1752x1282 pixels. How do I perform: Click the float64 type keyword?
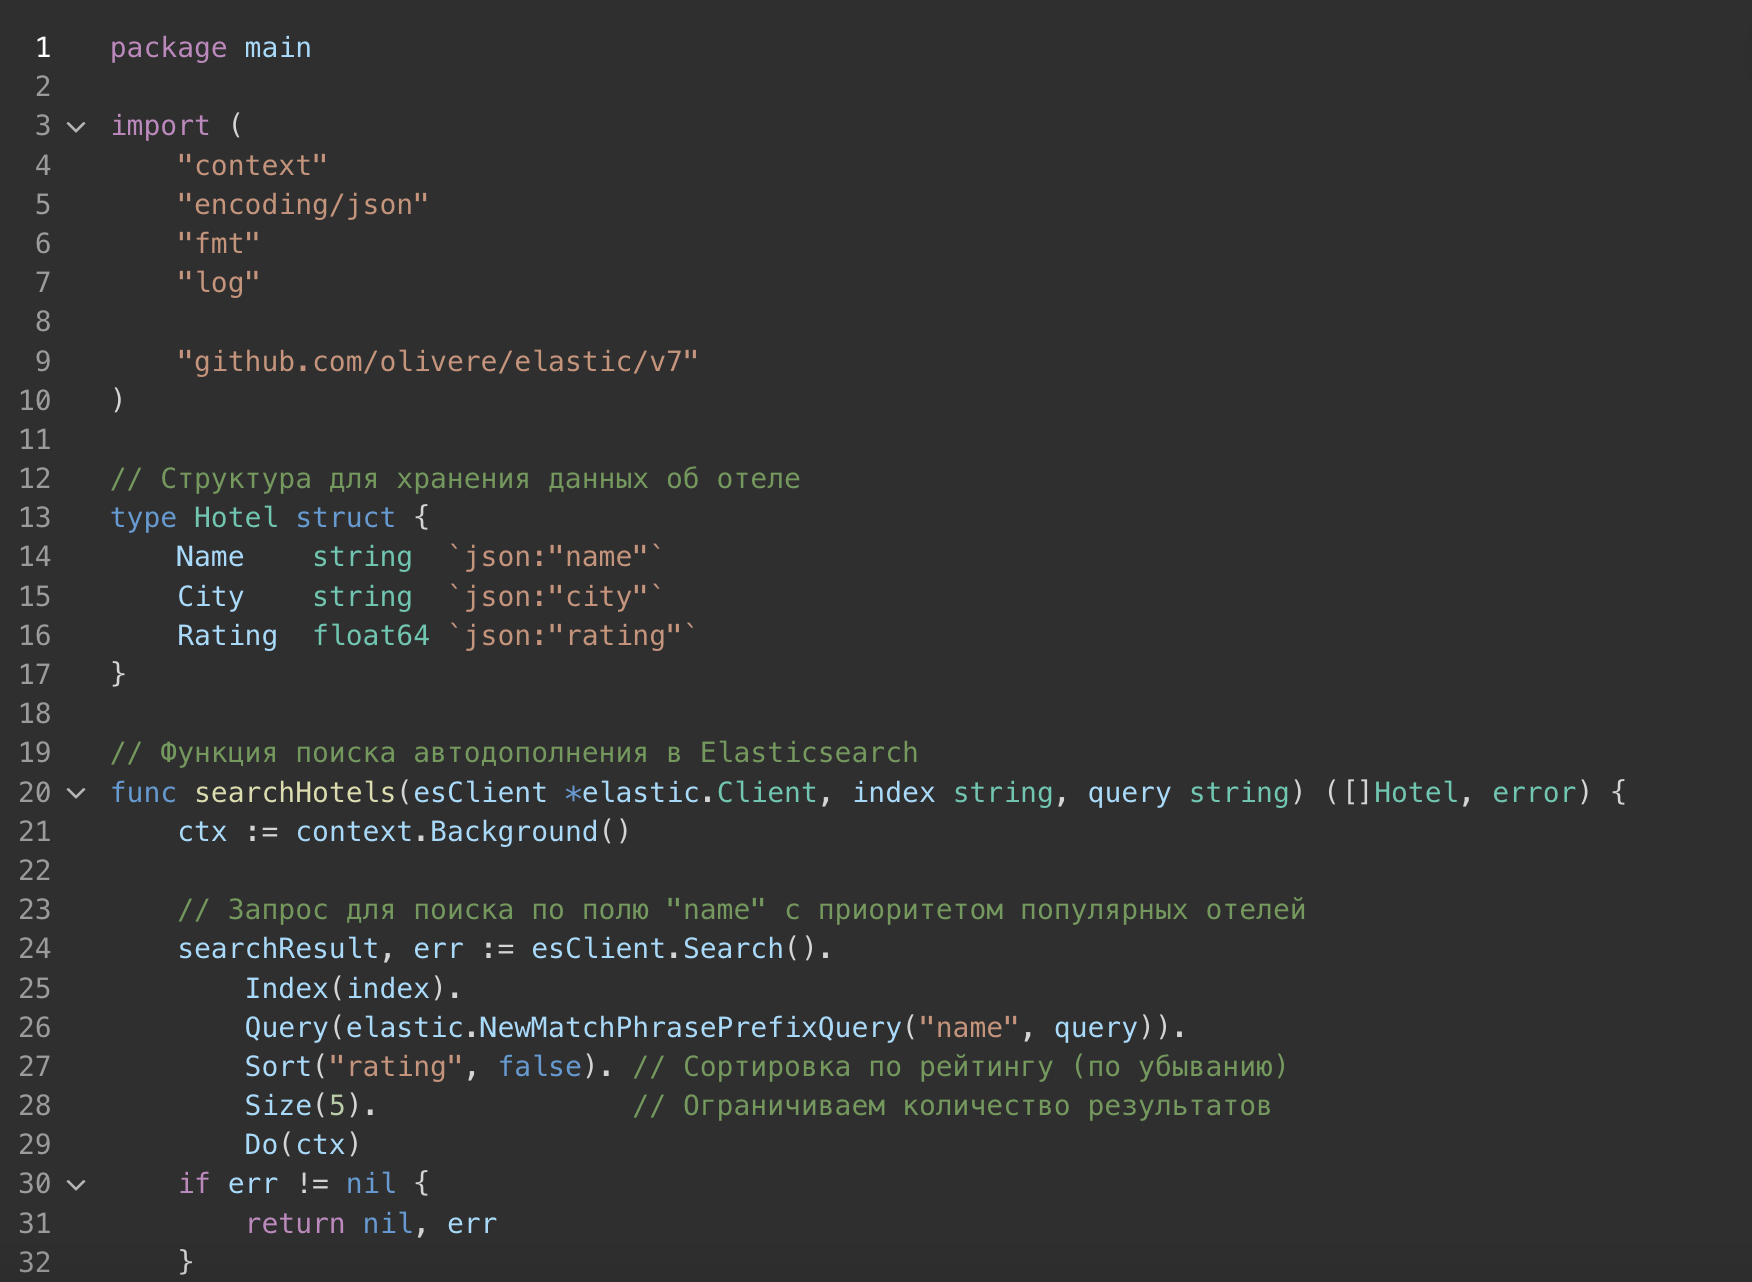[371, 636]
